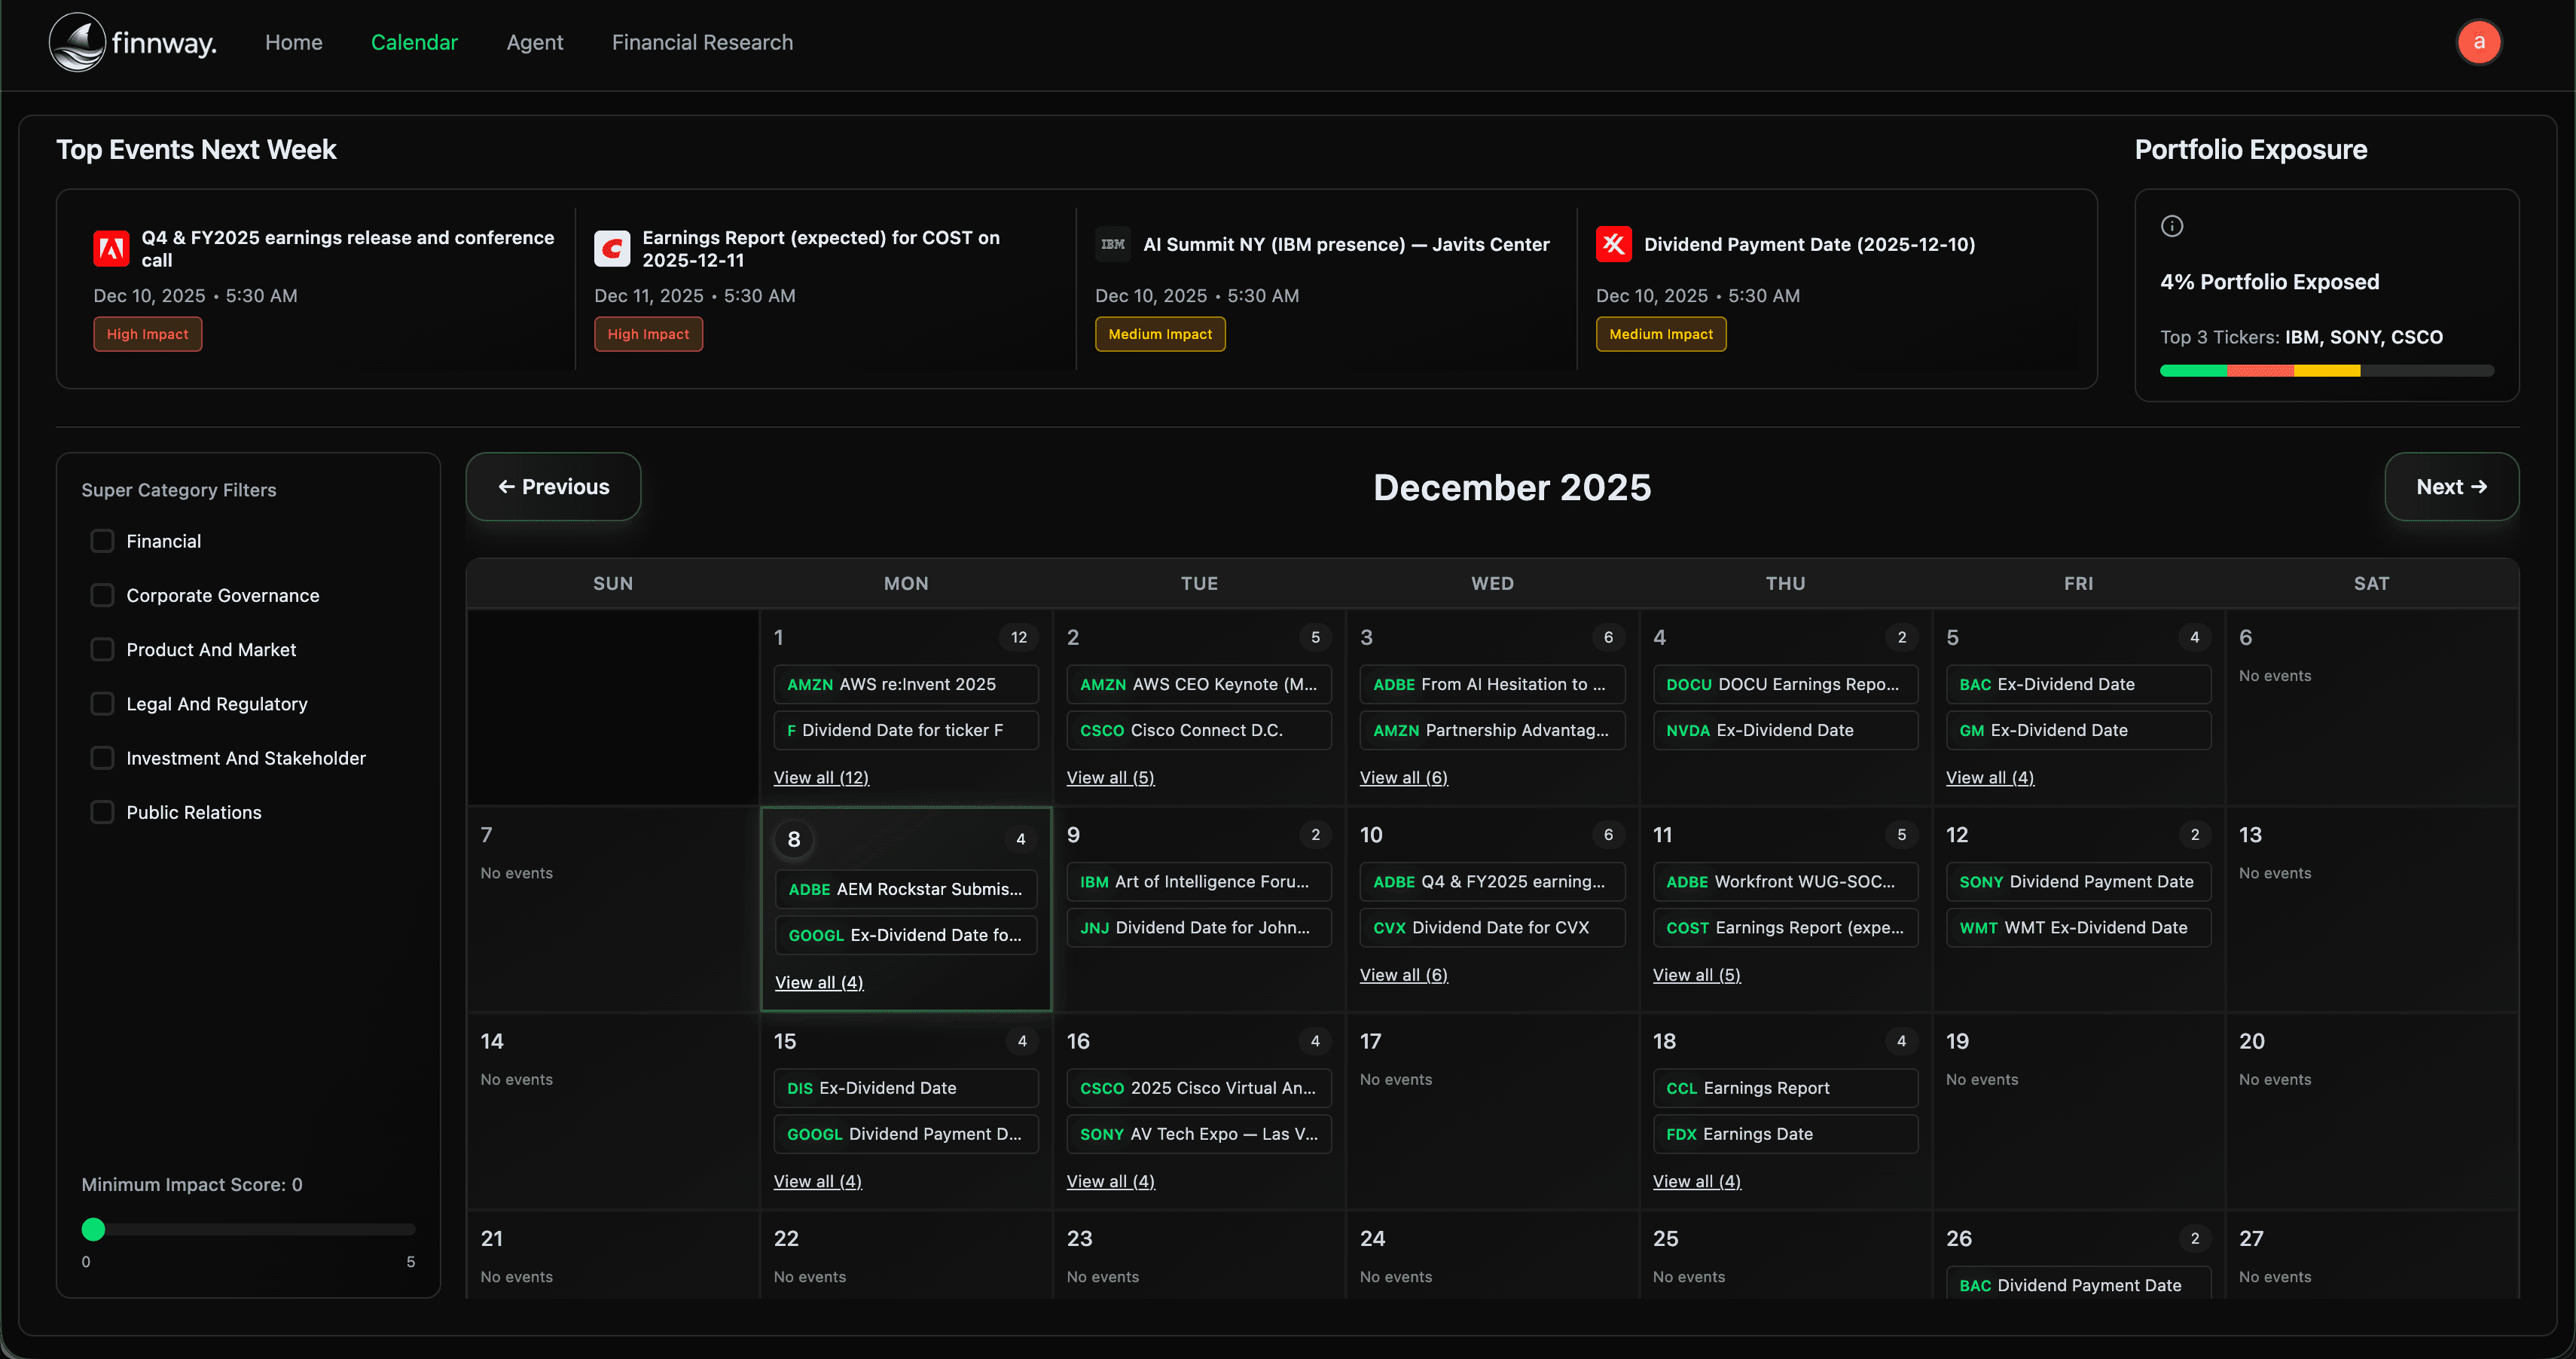Expand View all (4) on December 16
This screenshot has width=2576, height=1359.
[x=1110, y=1181]
